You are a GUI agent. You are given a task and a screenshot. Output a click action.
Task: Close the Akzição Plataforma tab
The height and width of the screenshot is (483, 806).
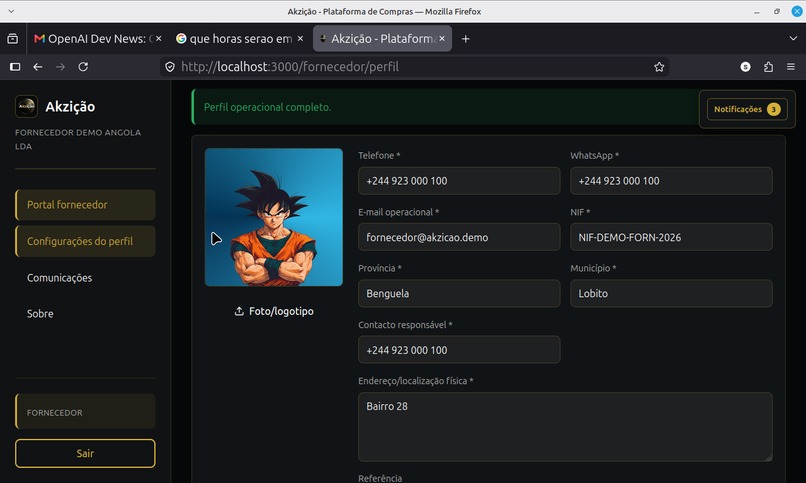tap(442, 39)
